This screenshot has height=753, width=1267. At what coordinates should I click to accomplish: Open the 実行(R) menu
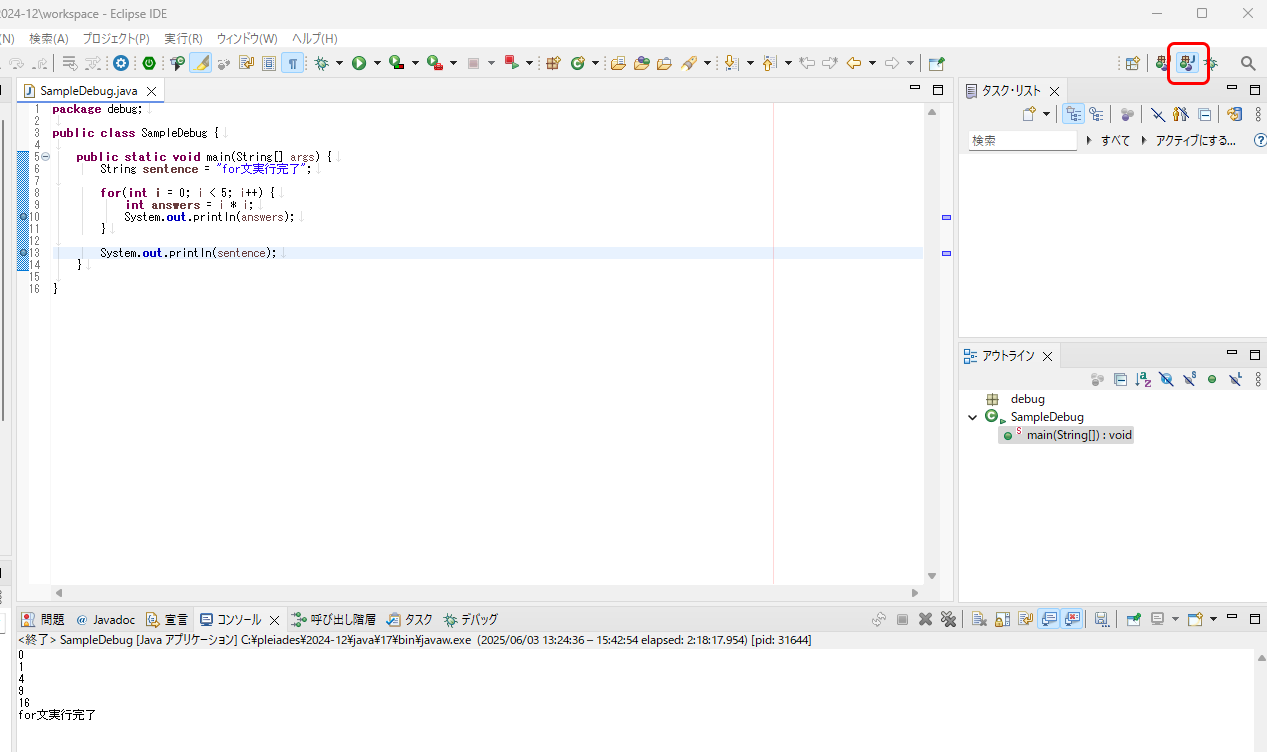pos(183,38)
